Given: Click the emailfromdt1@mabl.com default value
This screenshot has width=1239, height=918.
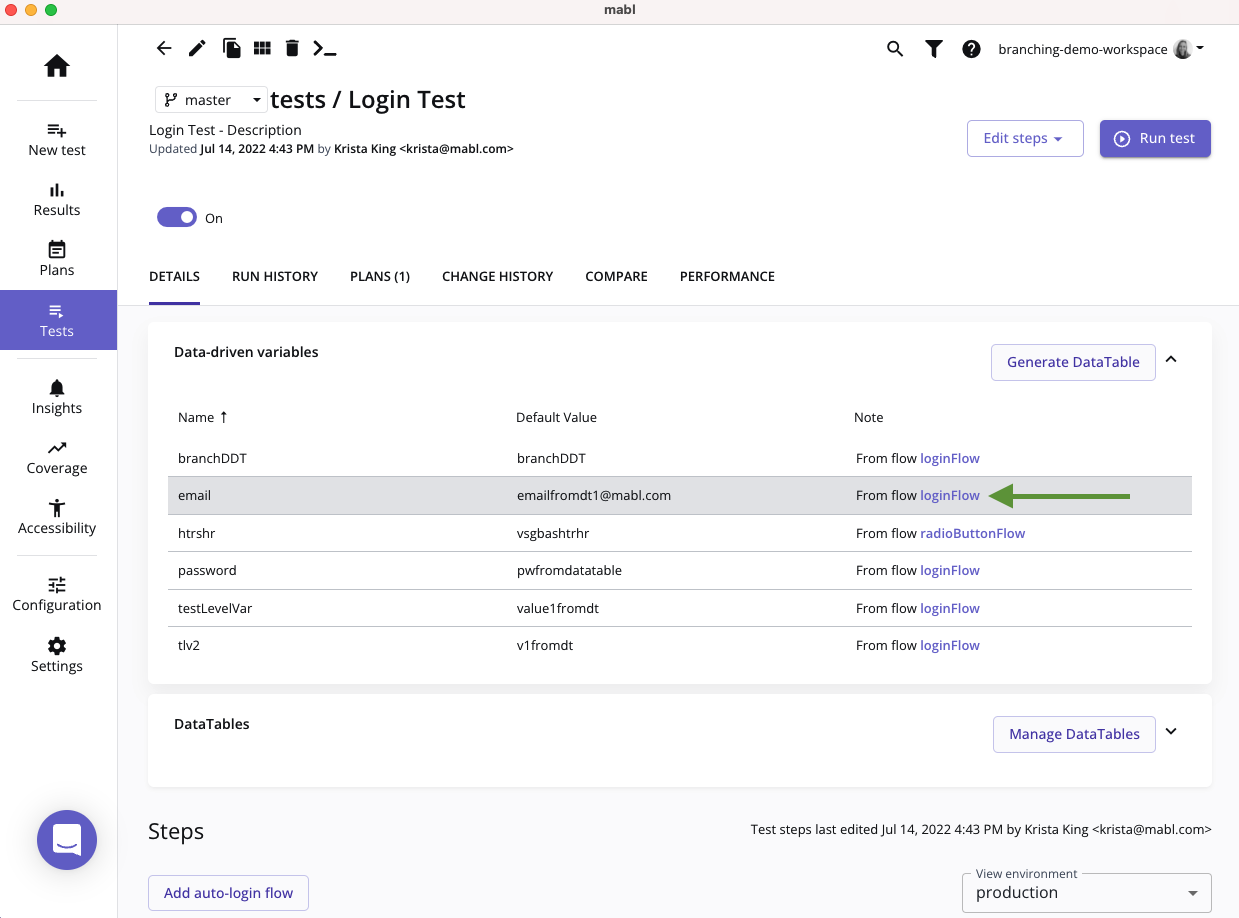Looking at the screenshot, I should click(594, 495).
